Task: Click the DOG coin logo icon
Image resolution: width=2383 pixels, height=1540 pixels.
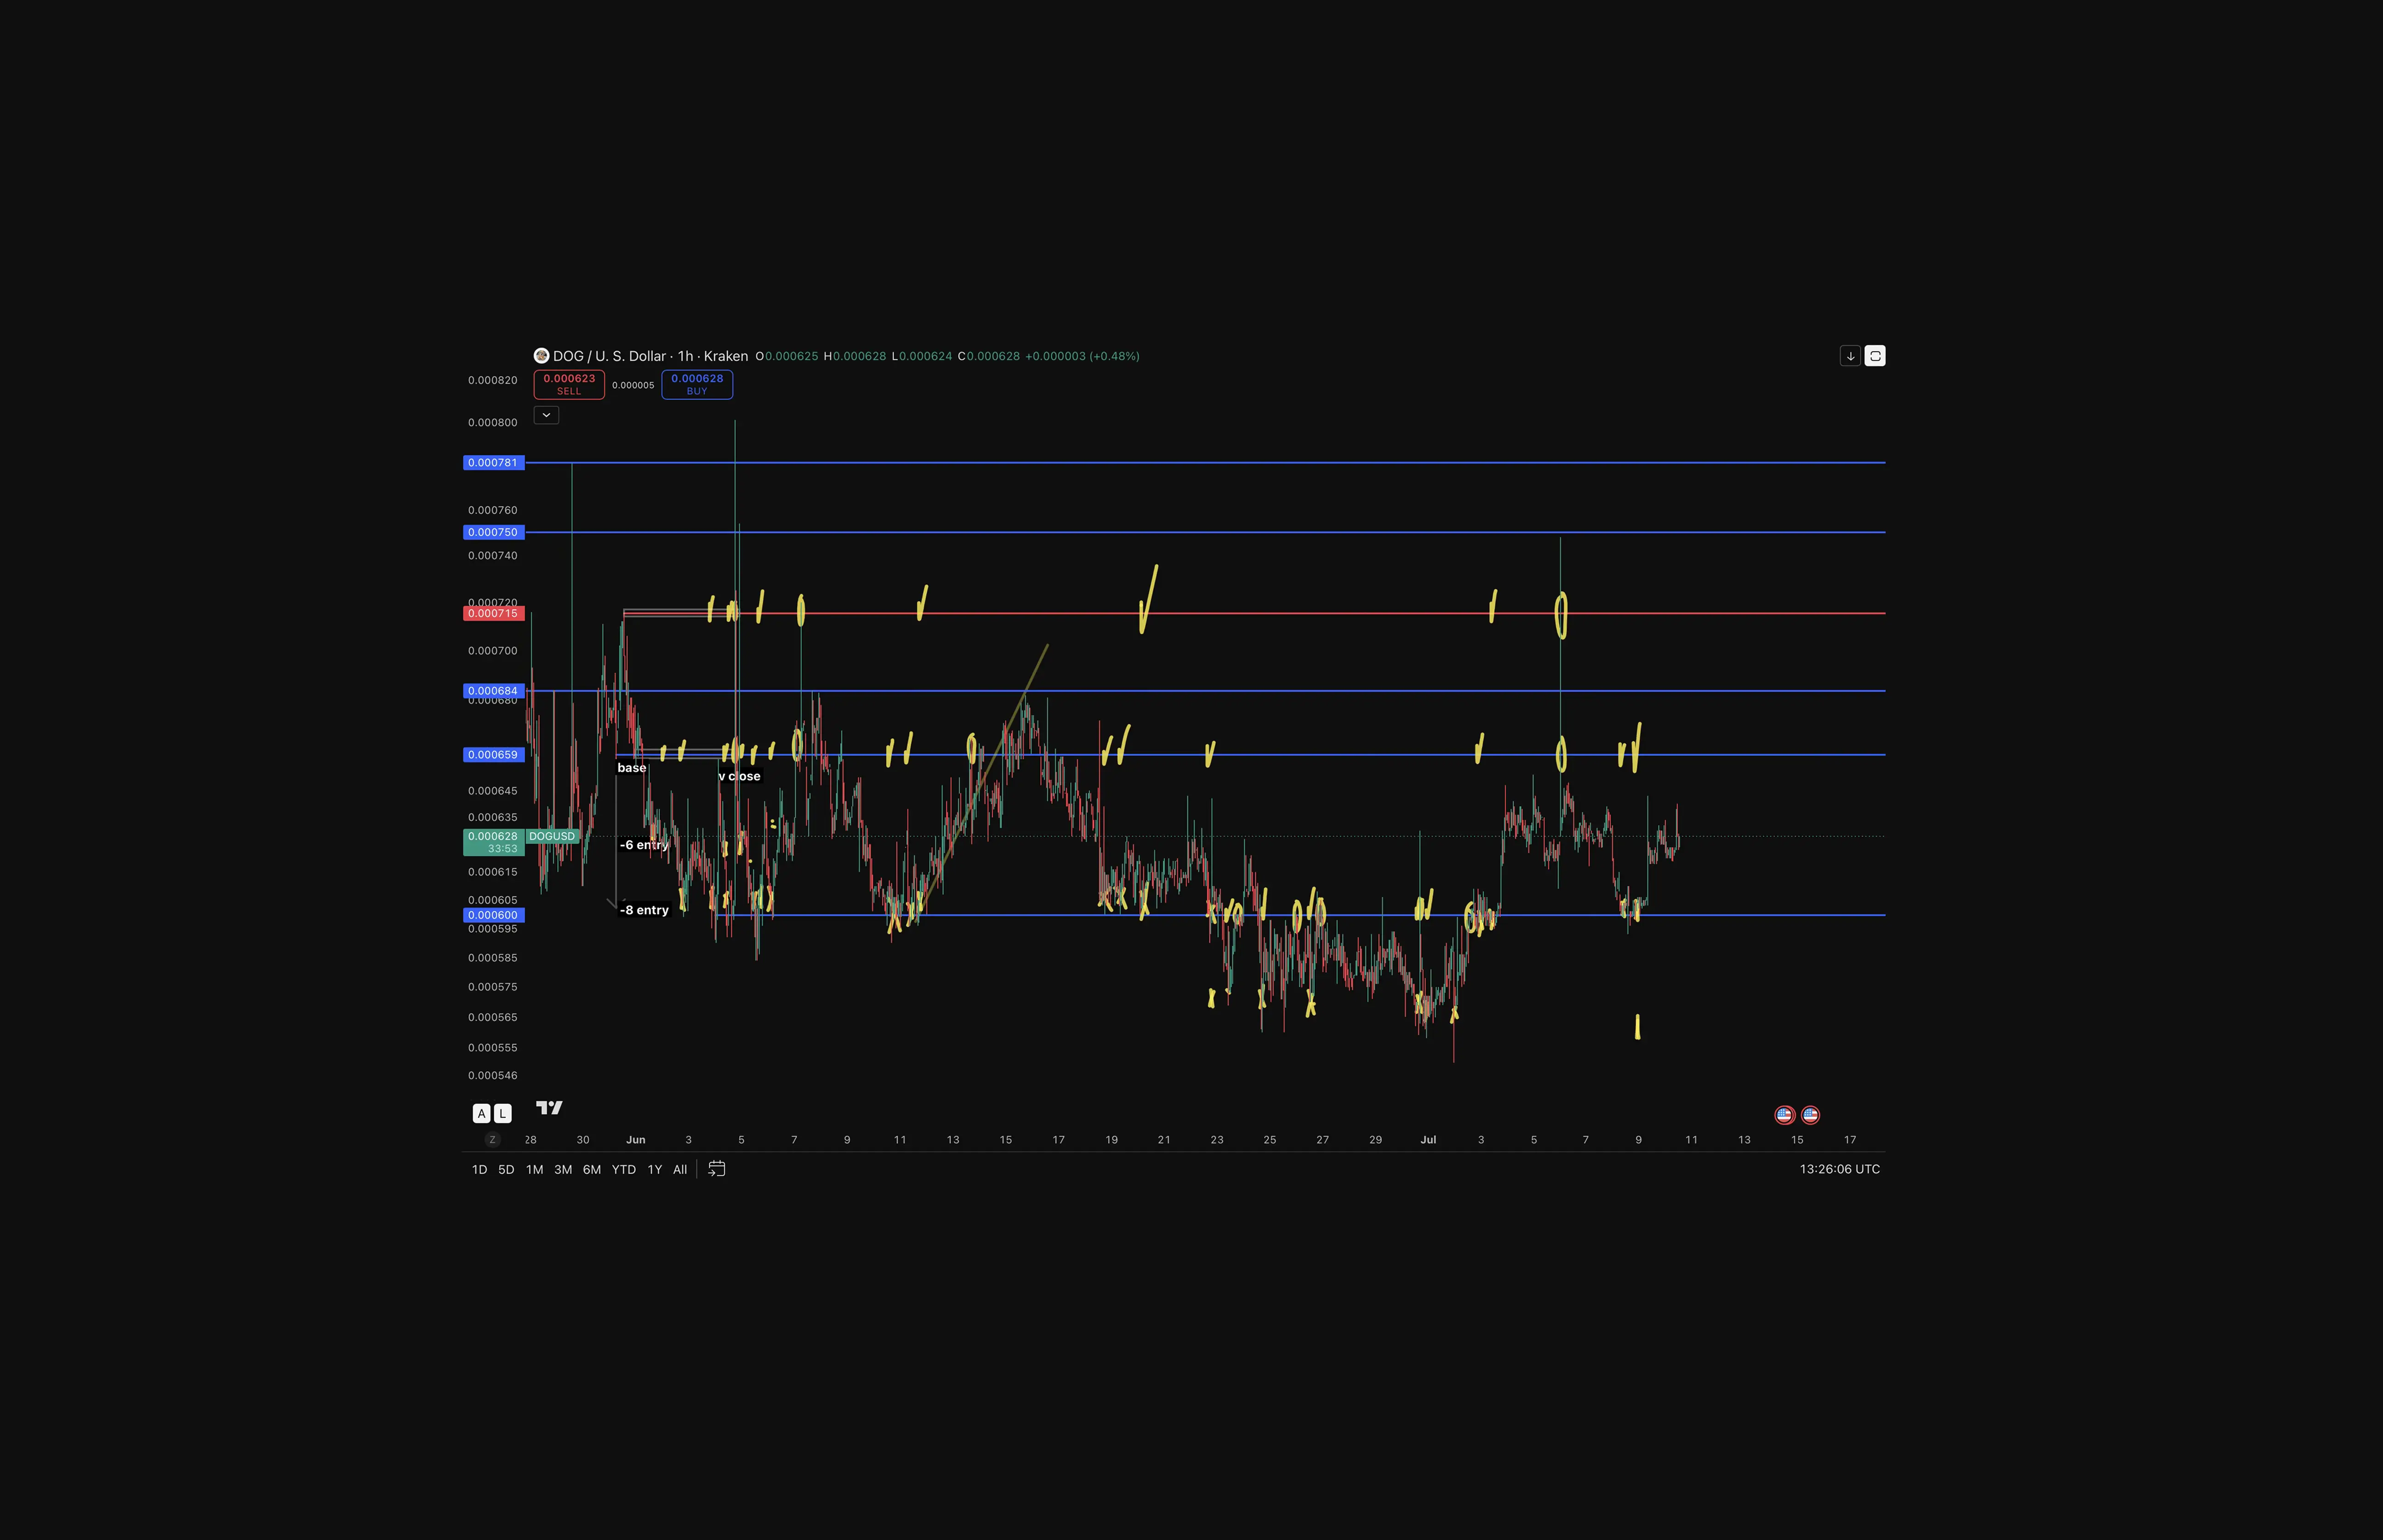Action: pos(541,356)
